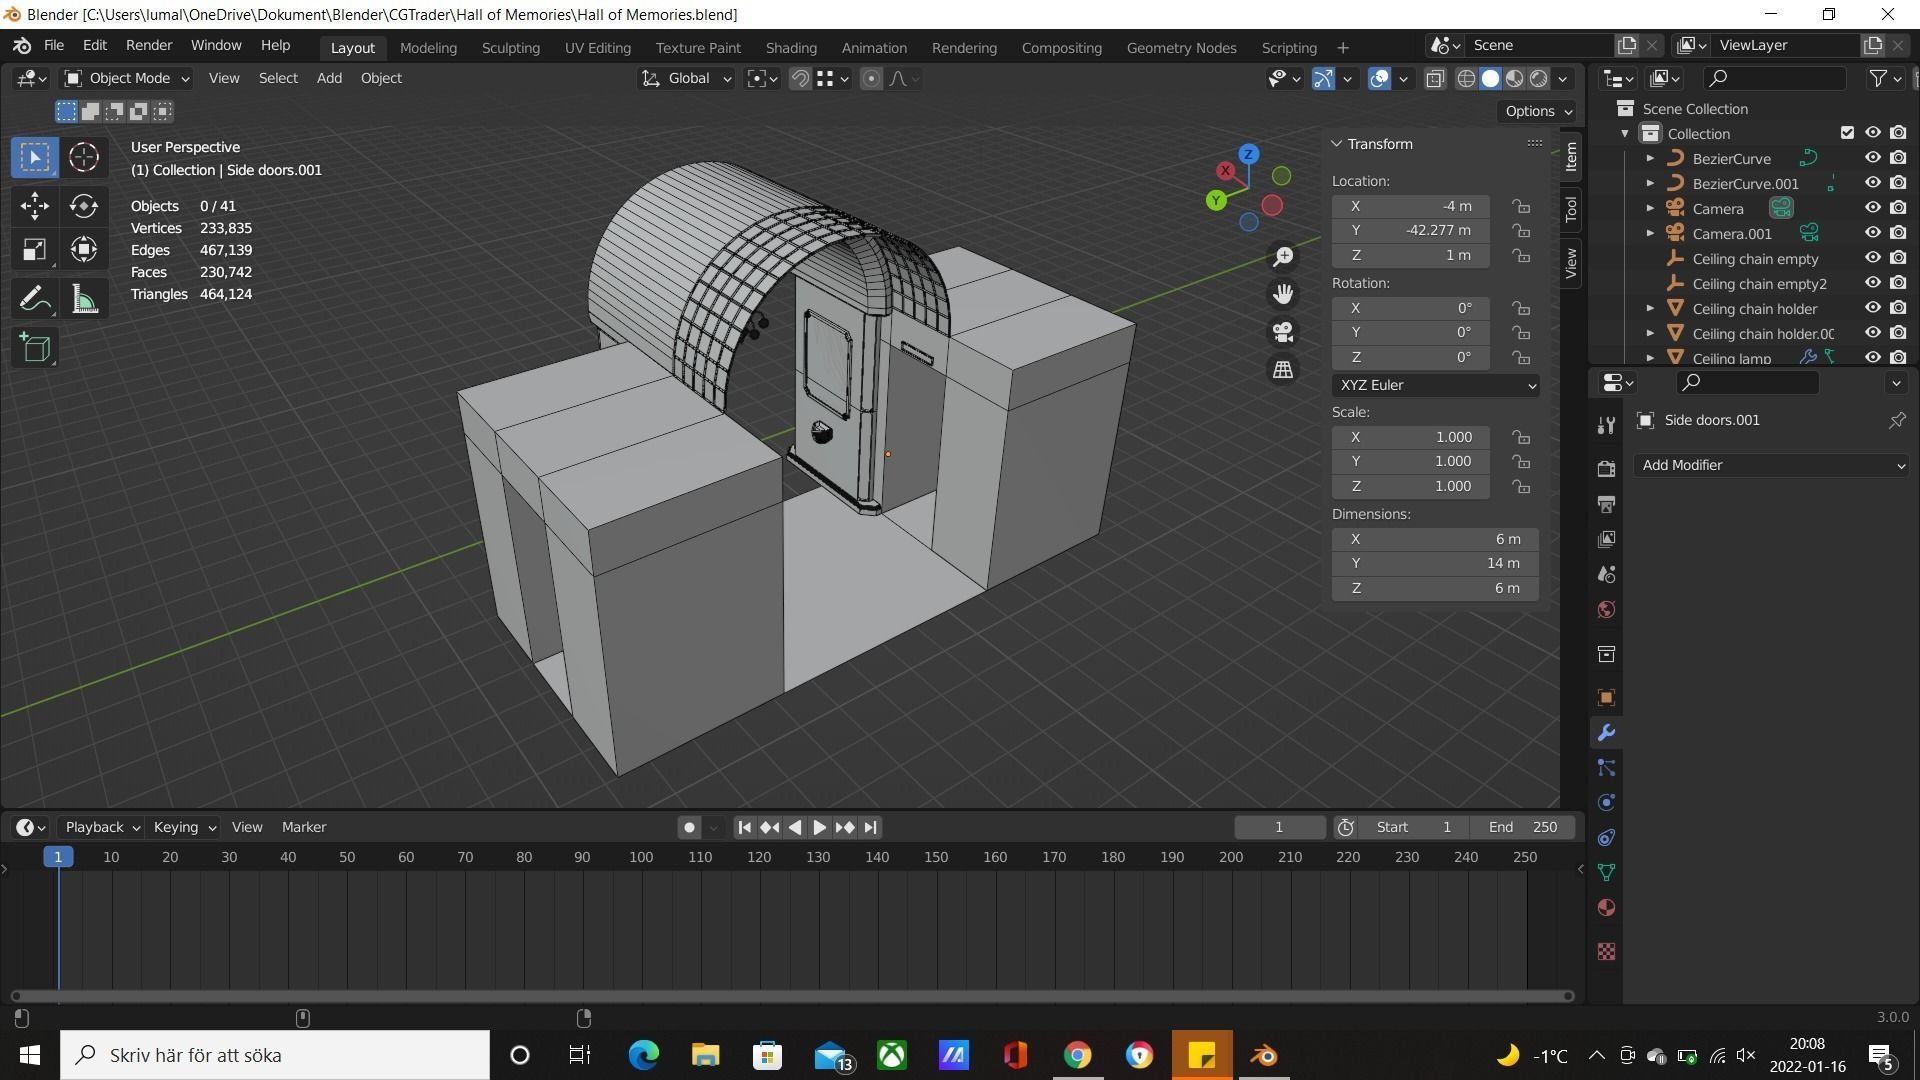Select the Rotate tool
The width and height of the screenshot is (1920, 1080).
tap(84, 206)
